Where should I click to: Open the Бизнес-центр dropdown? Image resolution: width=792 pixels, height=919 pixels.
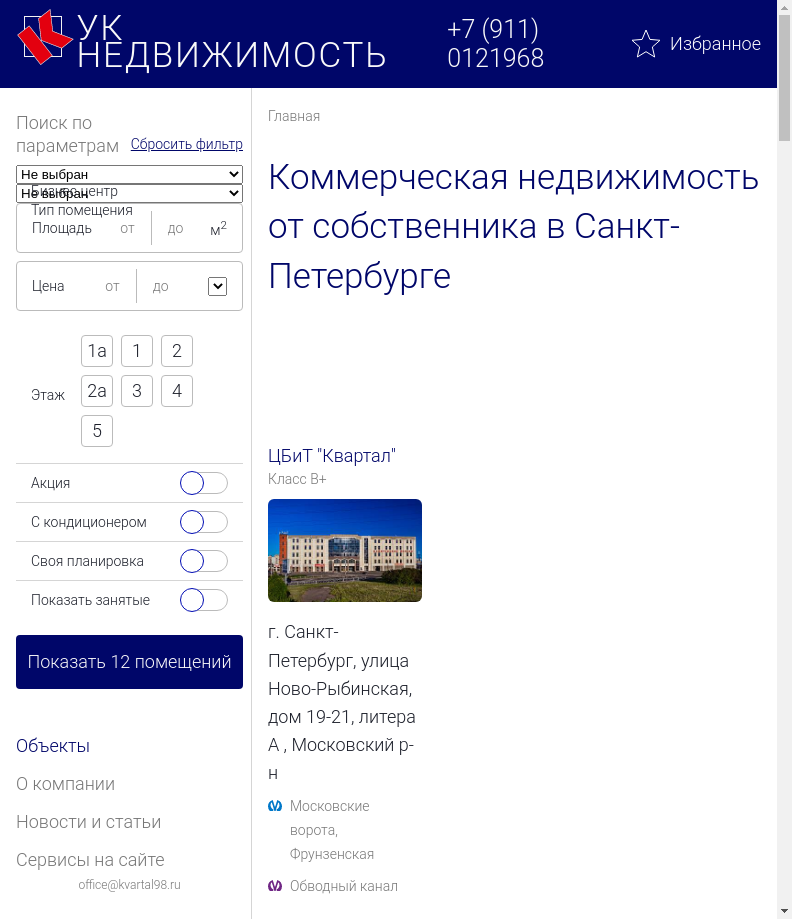pos(129,174)
